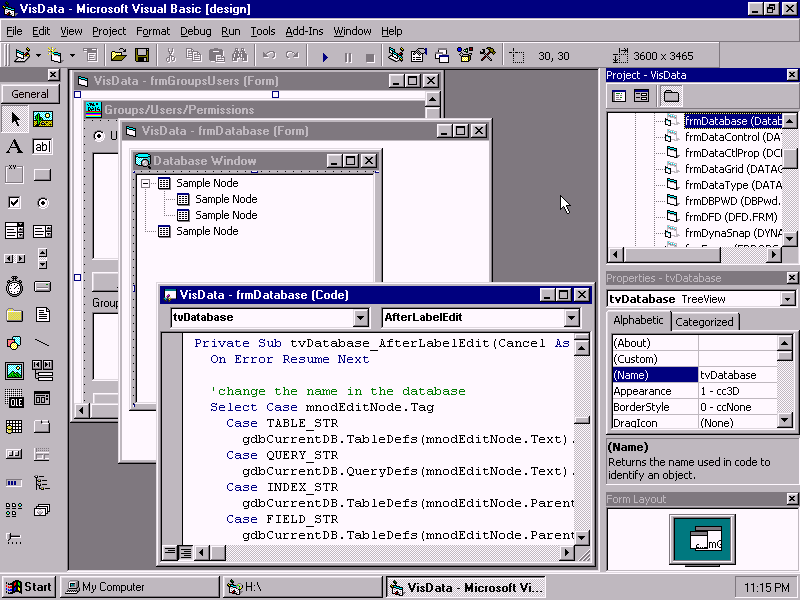Click the Form Layout Window toolbar icon
Viewport: 800px width, 600px height.
(442, 55)
